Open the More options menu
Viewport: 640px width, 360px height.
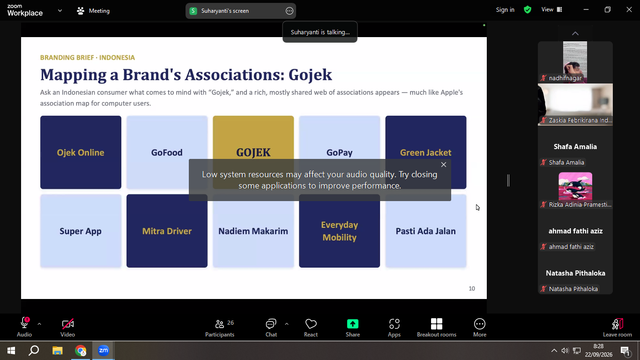[x=480, y=327]
